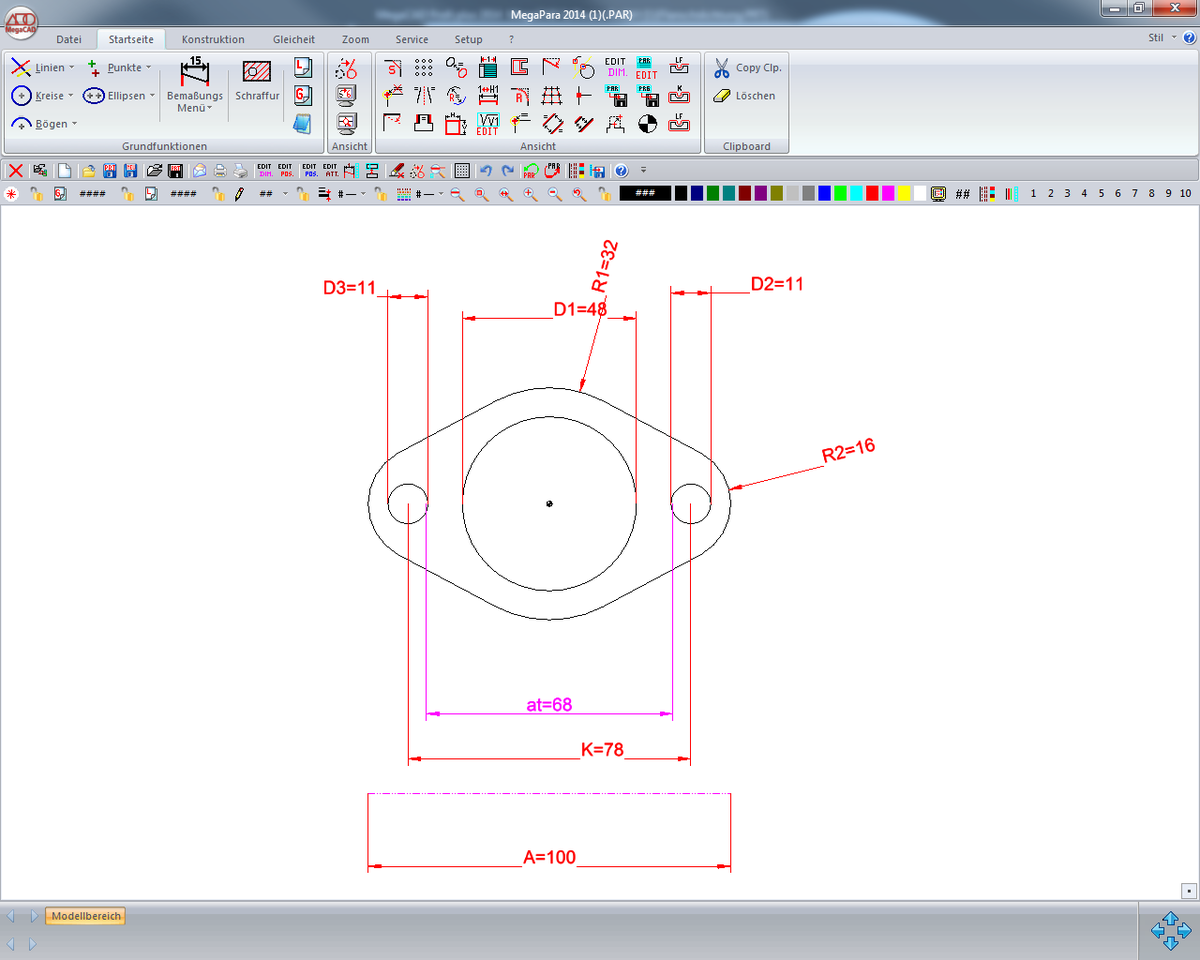
Task: Toggle the first yellow padlock icon
Action: click(x=36, y=194)
